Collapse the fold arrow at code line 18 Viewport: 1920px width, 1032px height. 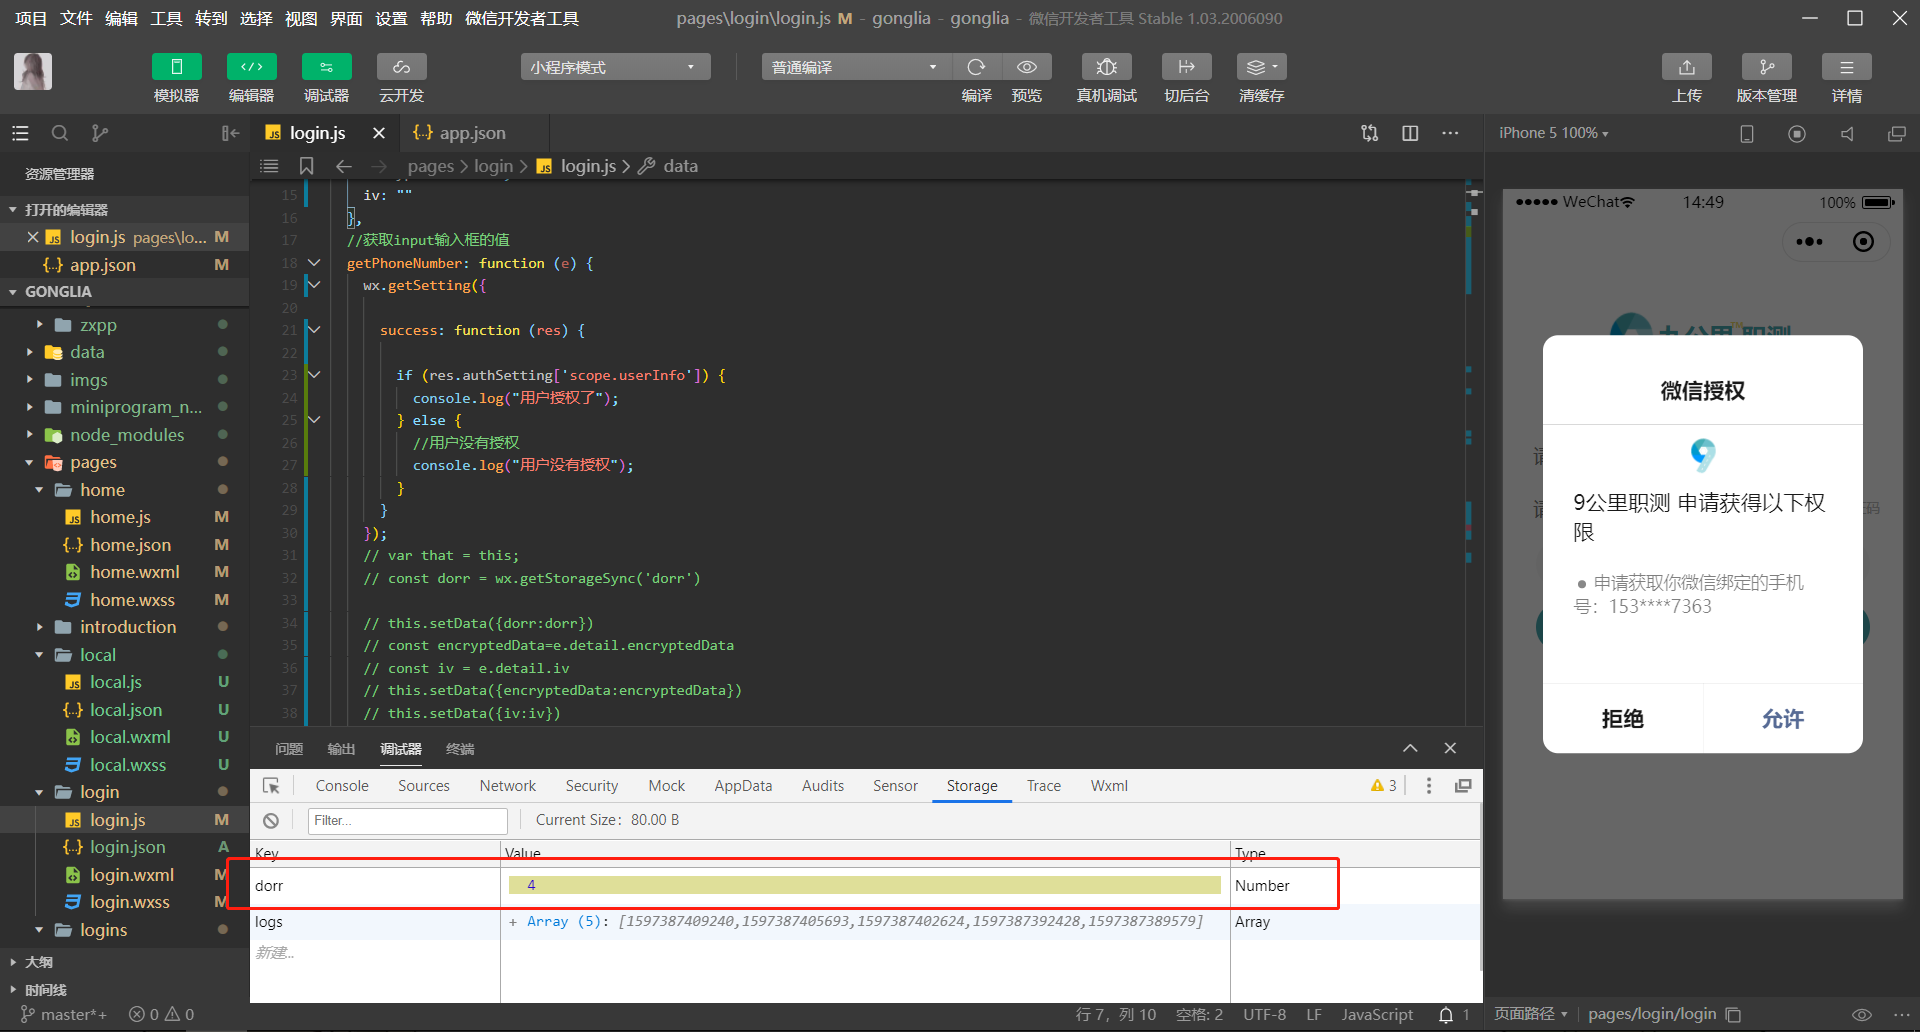coord(314,262)
